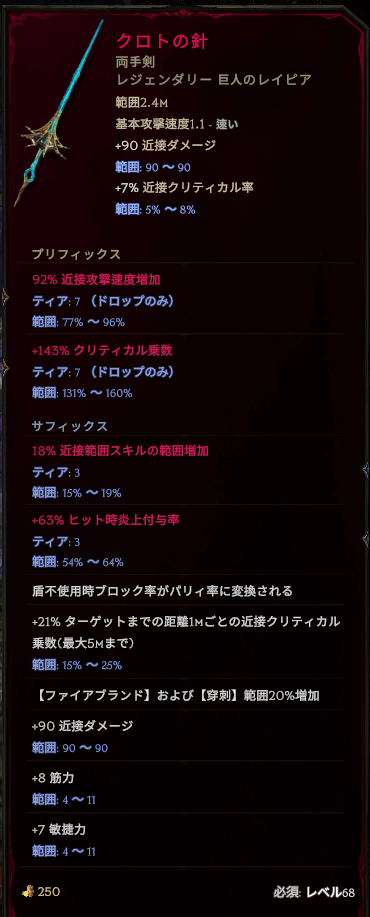Click the 92% 近接攻撃速度増加 affix line
Image resolution: width=370 pixels, height=917 pixels.
(x=96, y=280)
